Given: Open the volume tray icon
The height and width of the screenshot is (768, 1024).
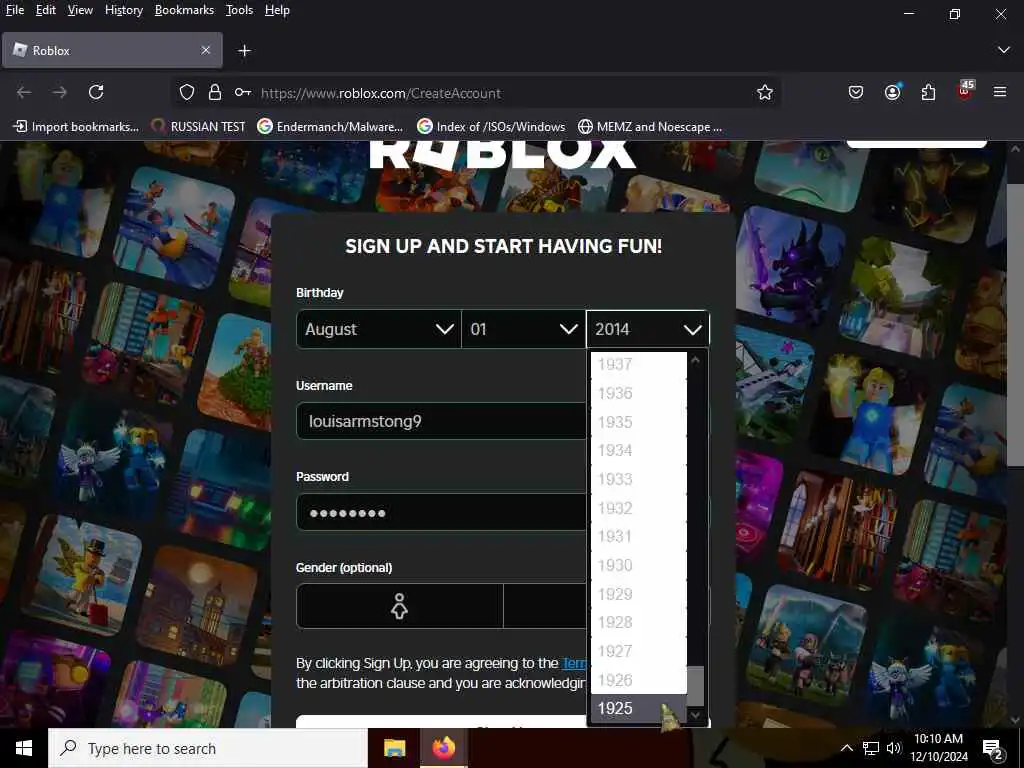Looking at the screenshot, I should (x=893, y=748).
